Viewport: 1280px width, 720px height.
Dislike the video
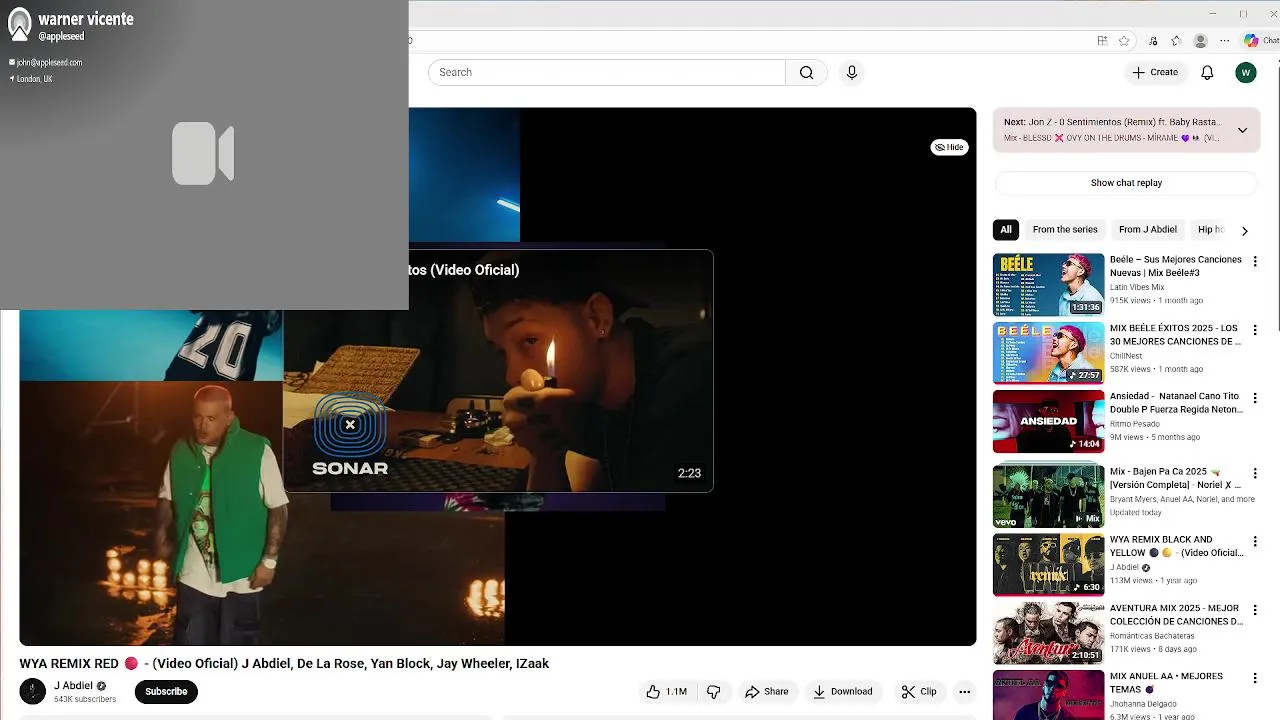tap(713, 691)
